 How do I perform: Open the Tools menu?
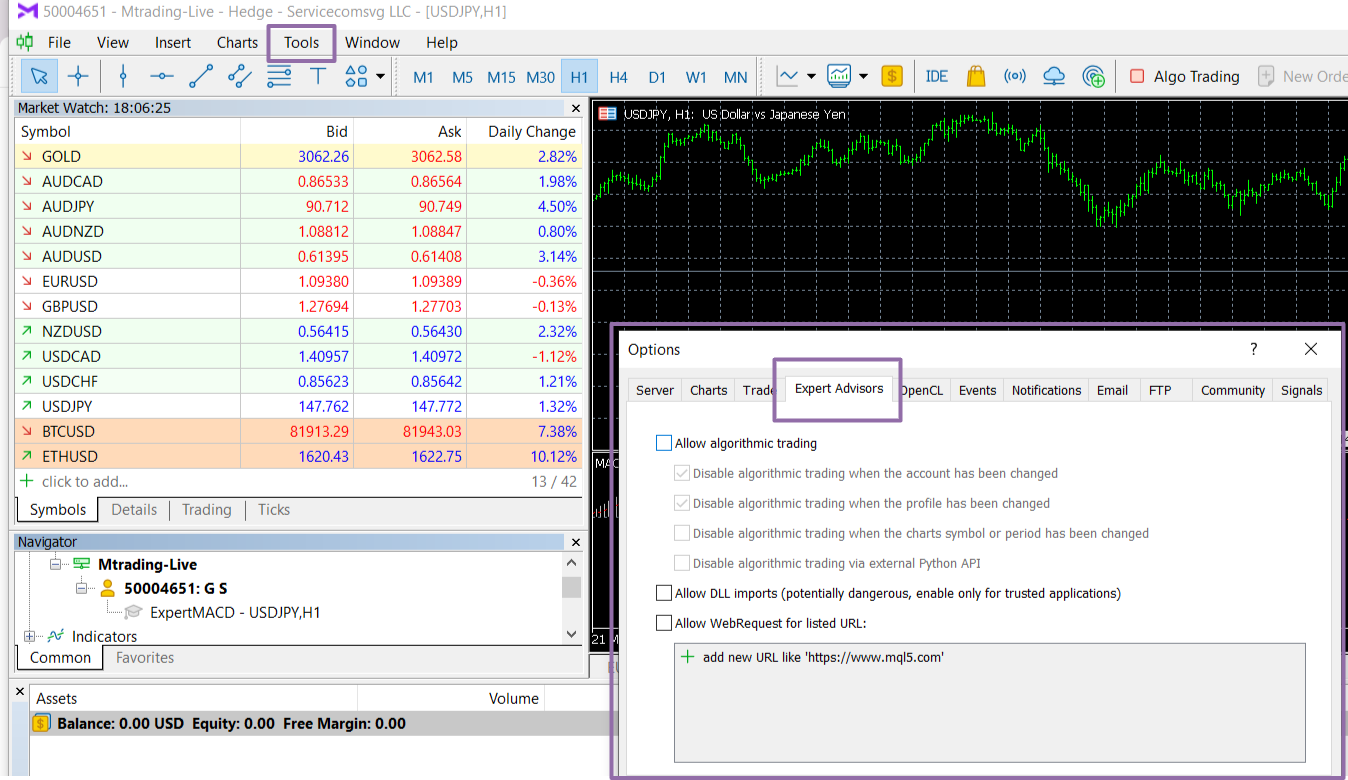click(x=301, y=42)
